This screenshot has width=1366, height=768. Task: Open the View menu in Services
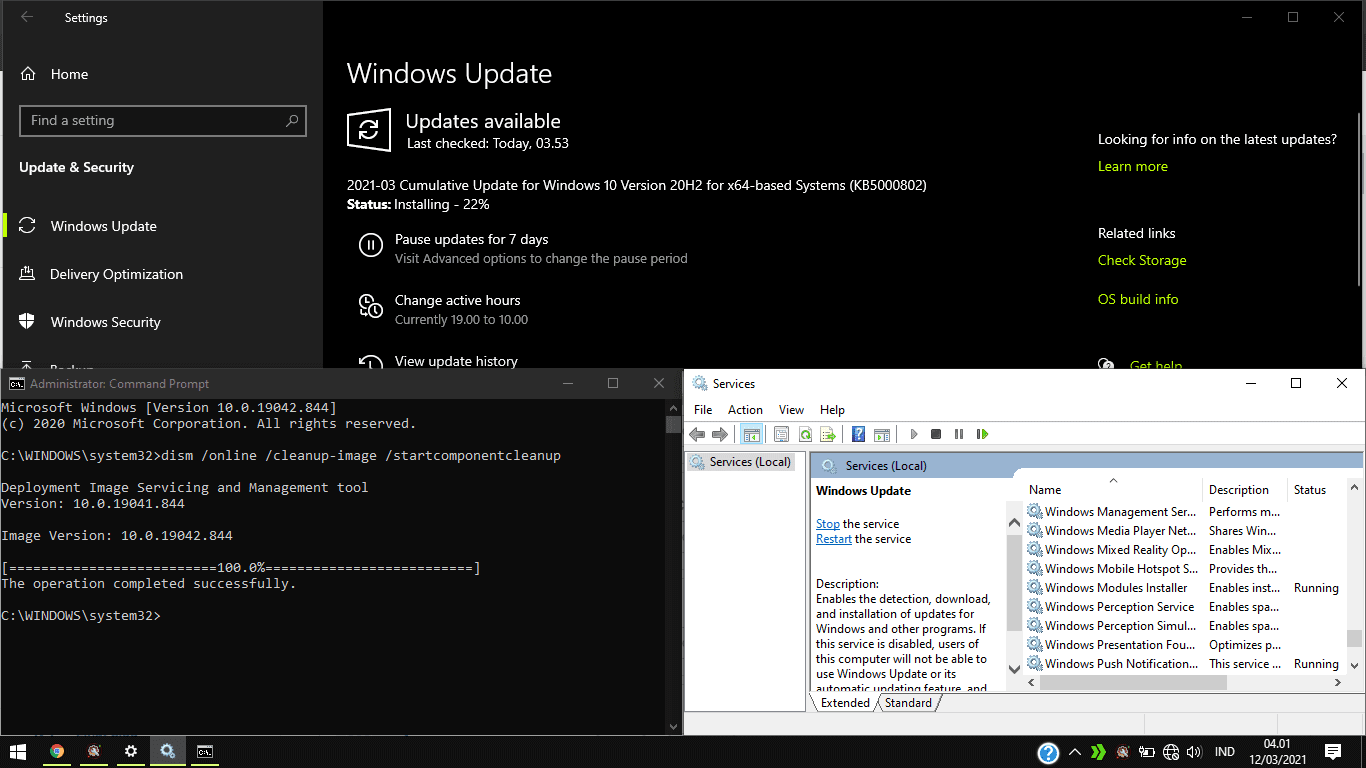point(791,410)
